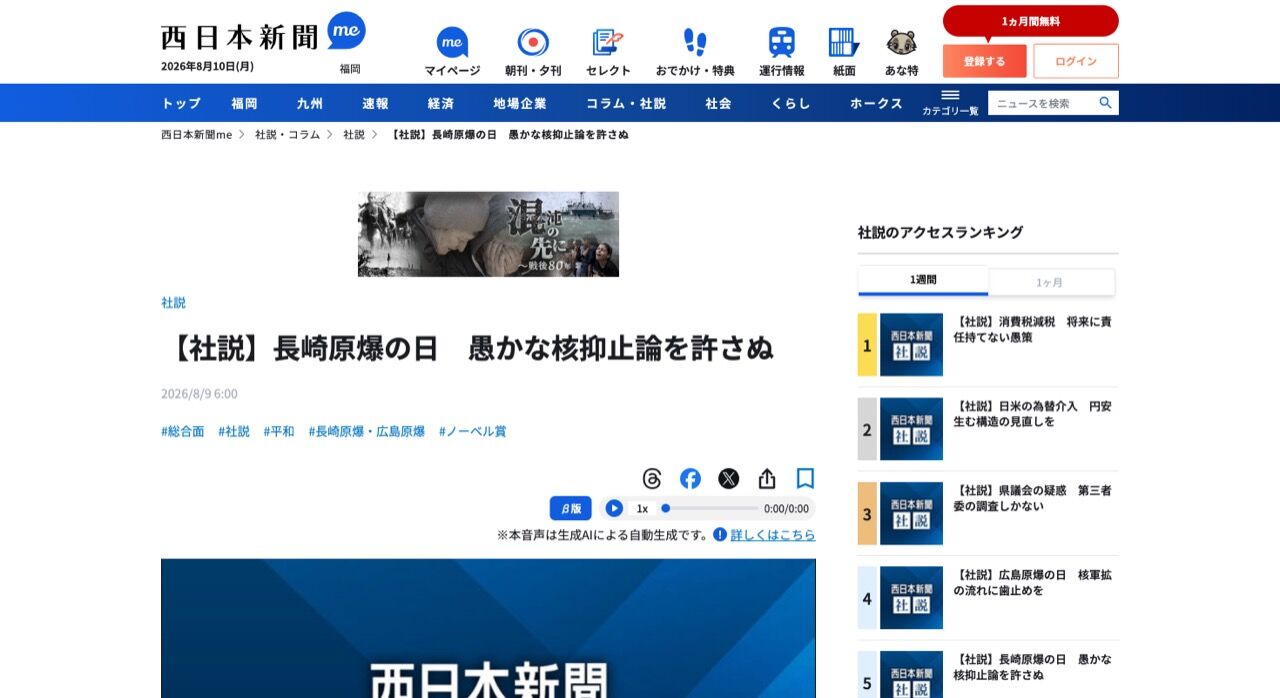
Task: Open コラム・社説 in navigation bar
Action: pyautogui.click(x=626, y=103)
